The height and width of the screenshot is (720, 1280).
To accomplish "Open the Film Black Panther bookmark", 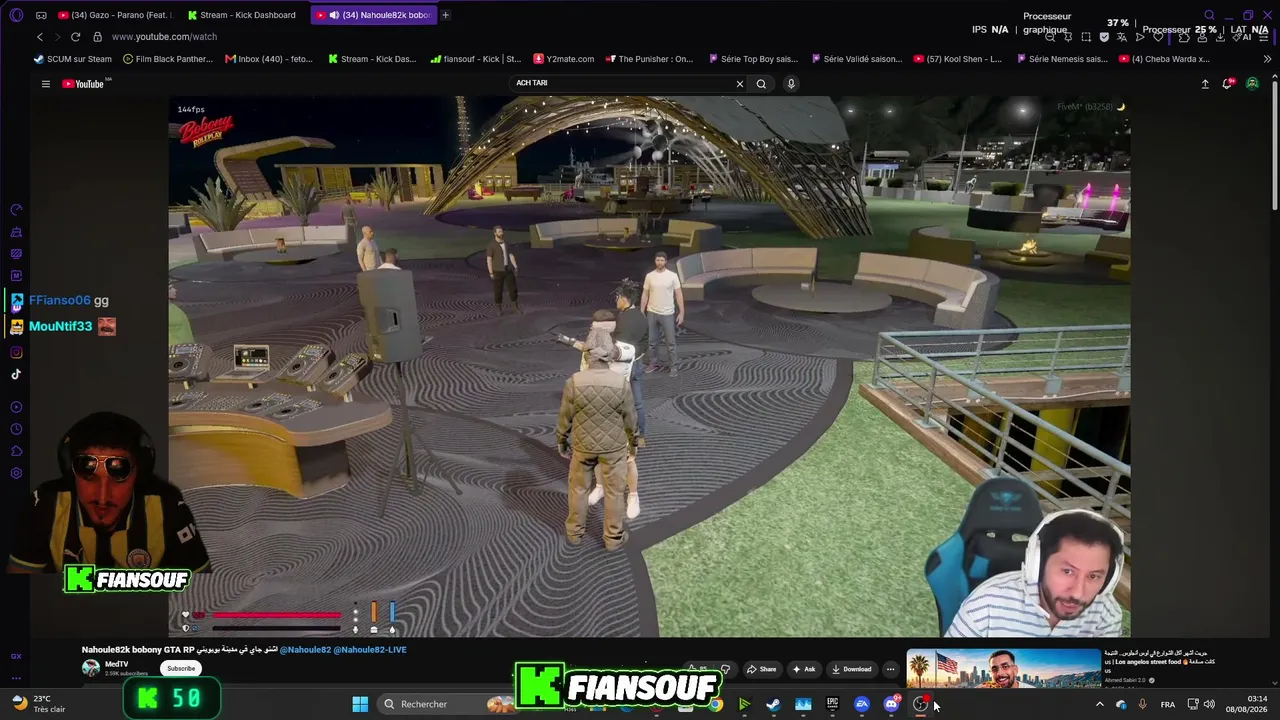I will (167, 59).
